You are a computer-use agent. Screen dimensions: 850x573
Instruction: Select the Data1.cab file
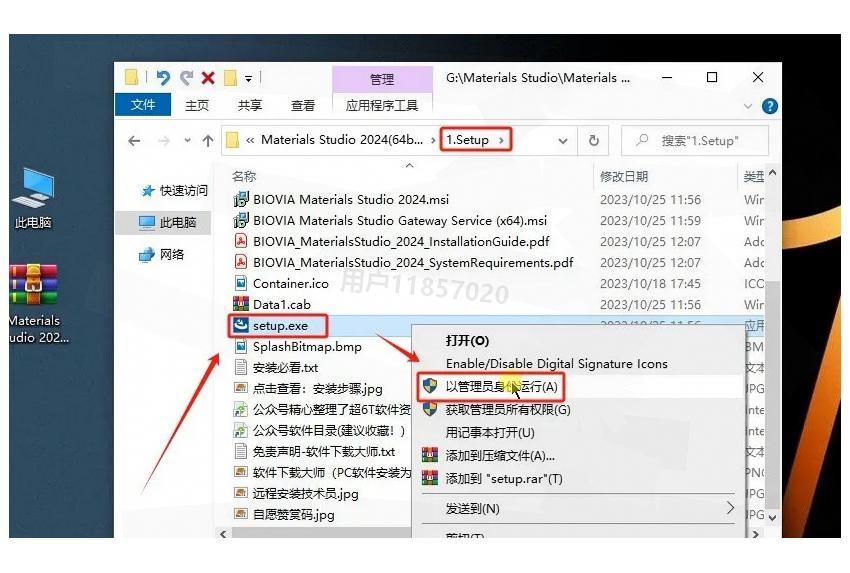click(x=281, y=305)
